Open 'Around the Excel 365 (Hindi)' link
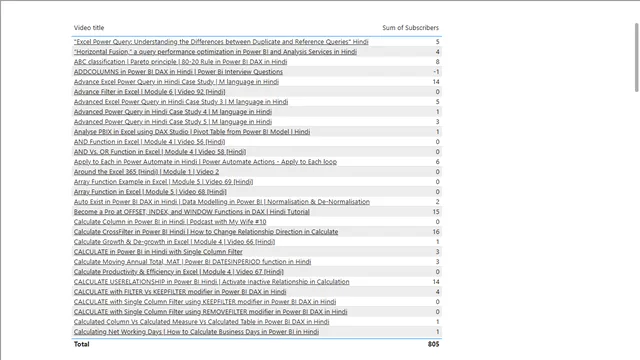640x360 pixels. [146, 172]
